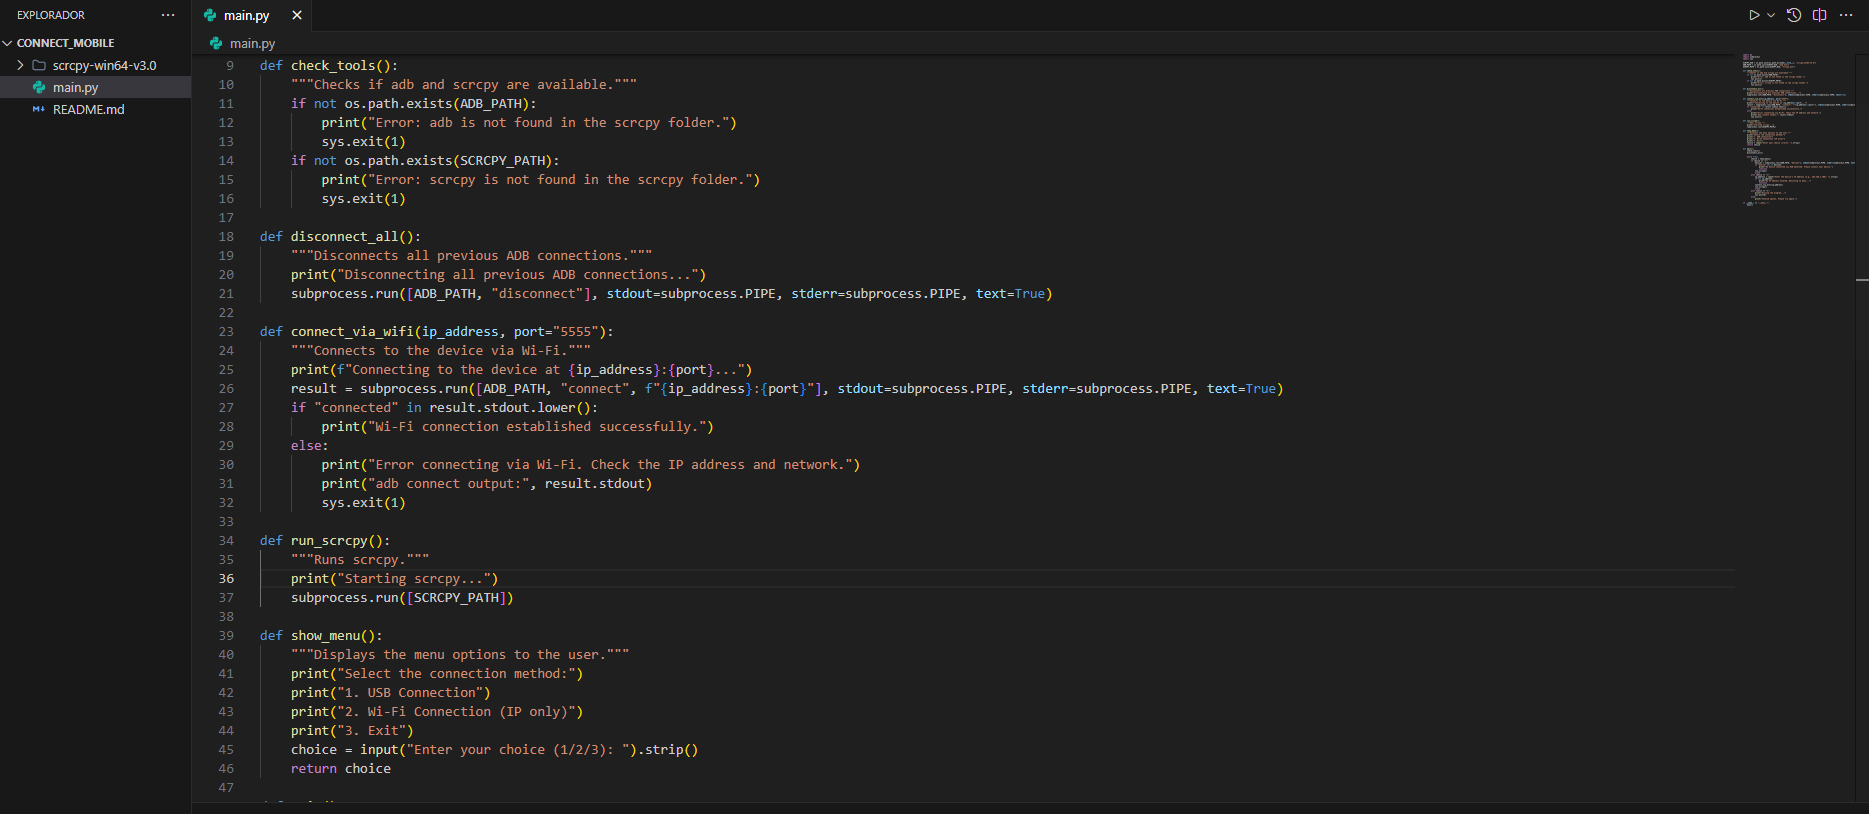Click print("3. Exit") line
The image size is (1869, 814).
point(352,730)
